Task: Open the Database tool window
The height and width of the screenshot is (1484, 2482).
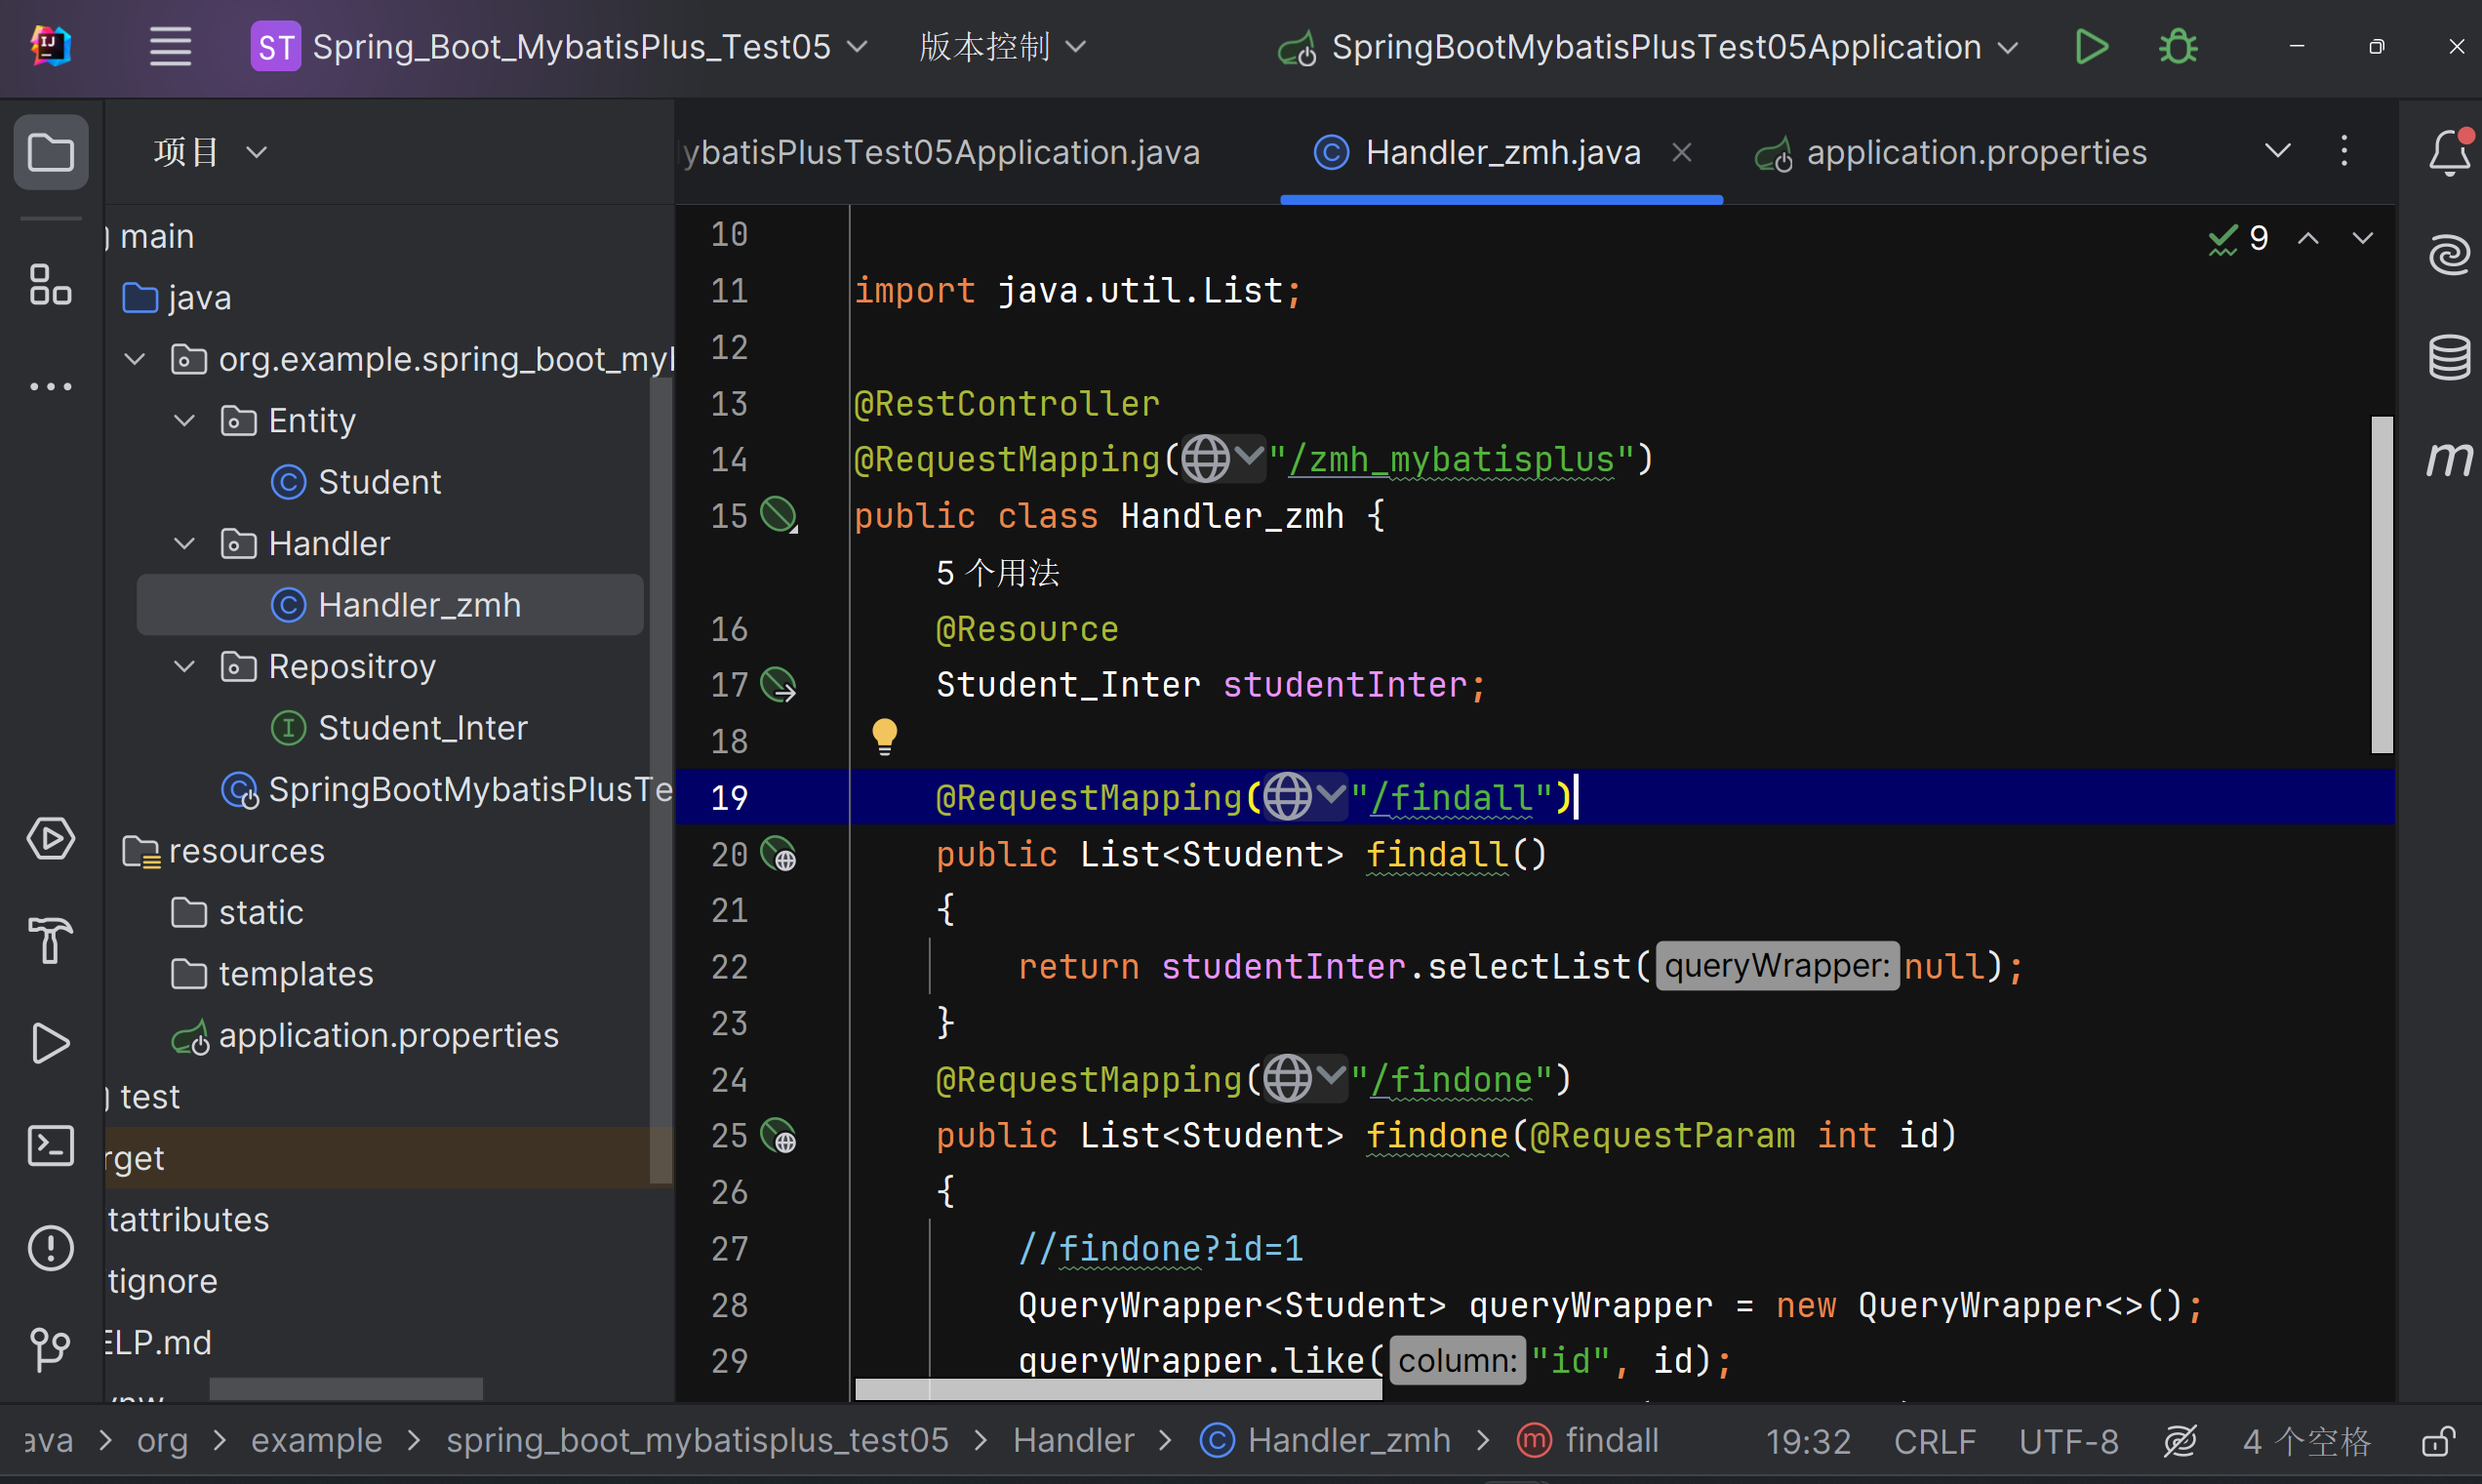Action: [2448, 357]
